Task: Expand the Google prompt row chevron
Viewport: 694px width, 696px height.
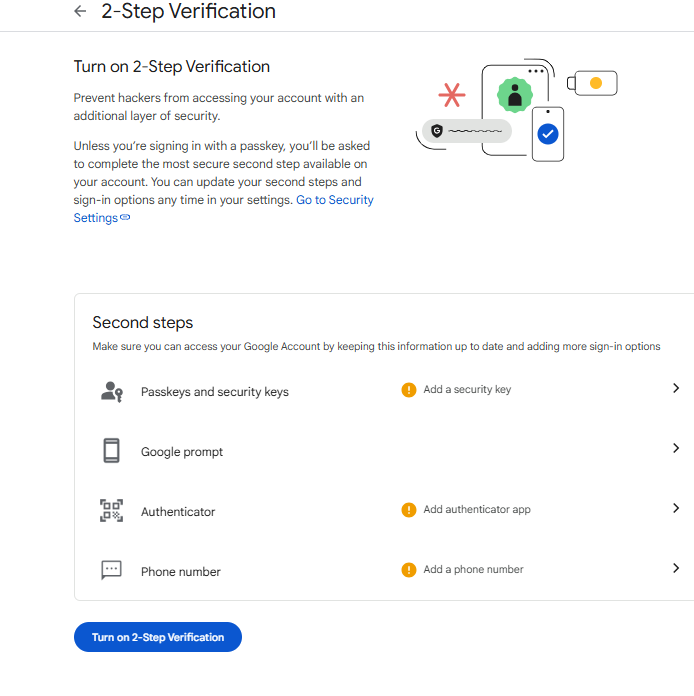Action: click(x=676, y=448)
